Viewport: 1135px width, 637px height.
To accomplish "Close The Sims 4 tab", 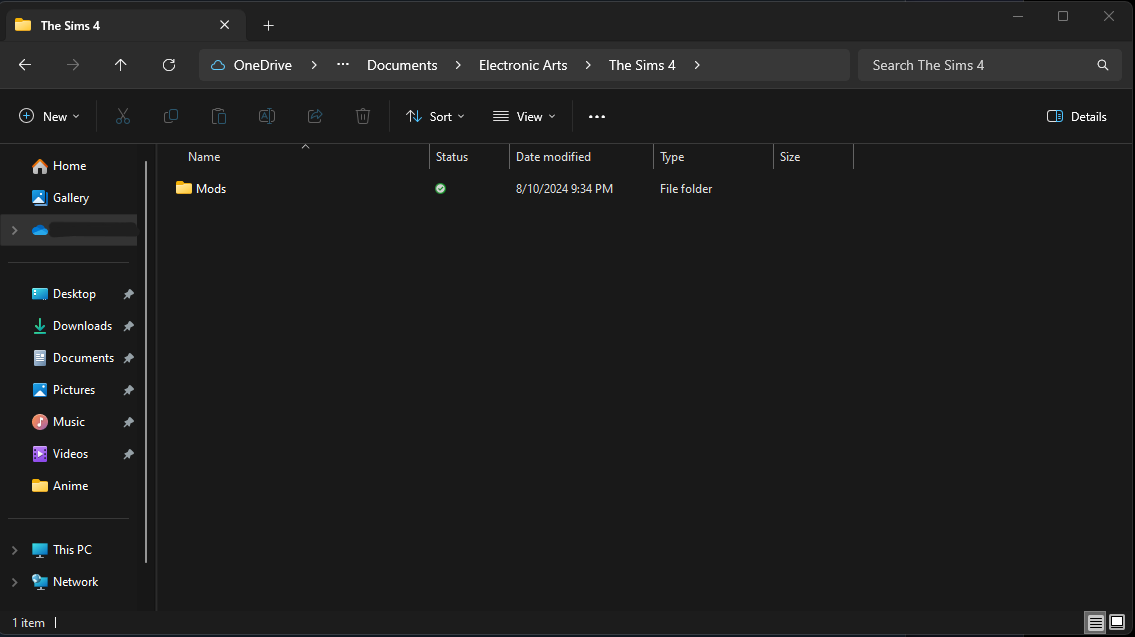I will point(224,25).
